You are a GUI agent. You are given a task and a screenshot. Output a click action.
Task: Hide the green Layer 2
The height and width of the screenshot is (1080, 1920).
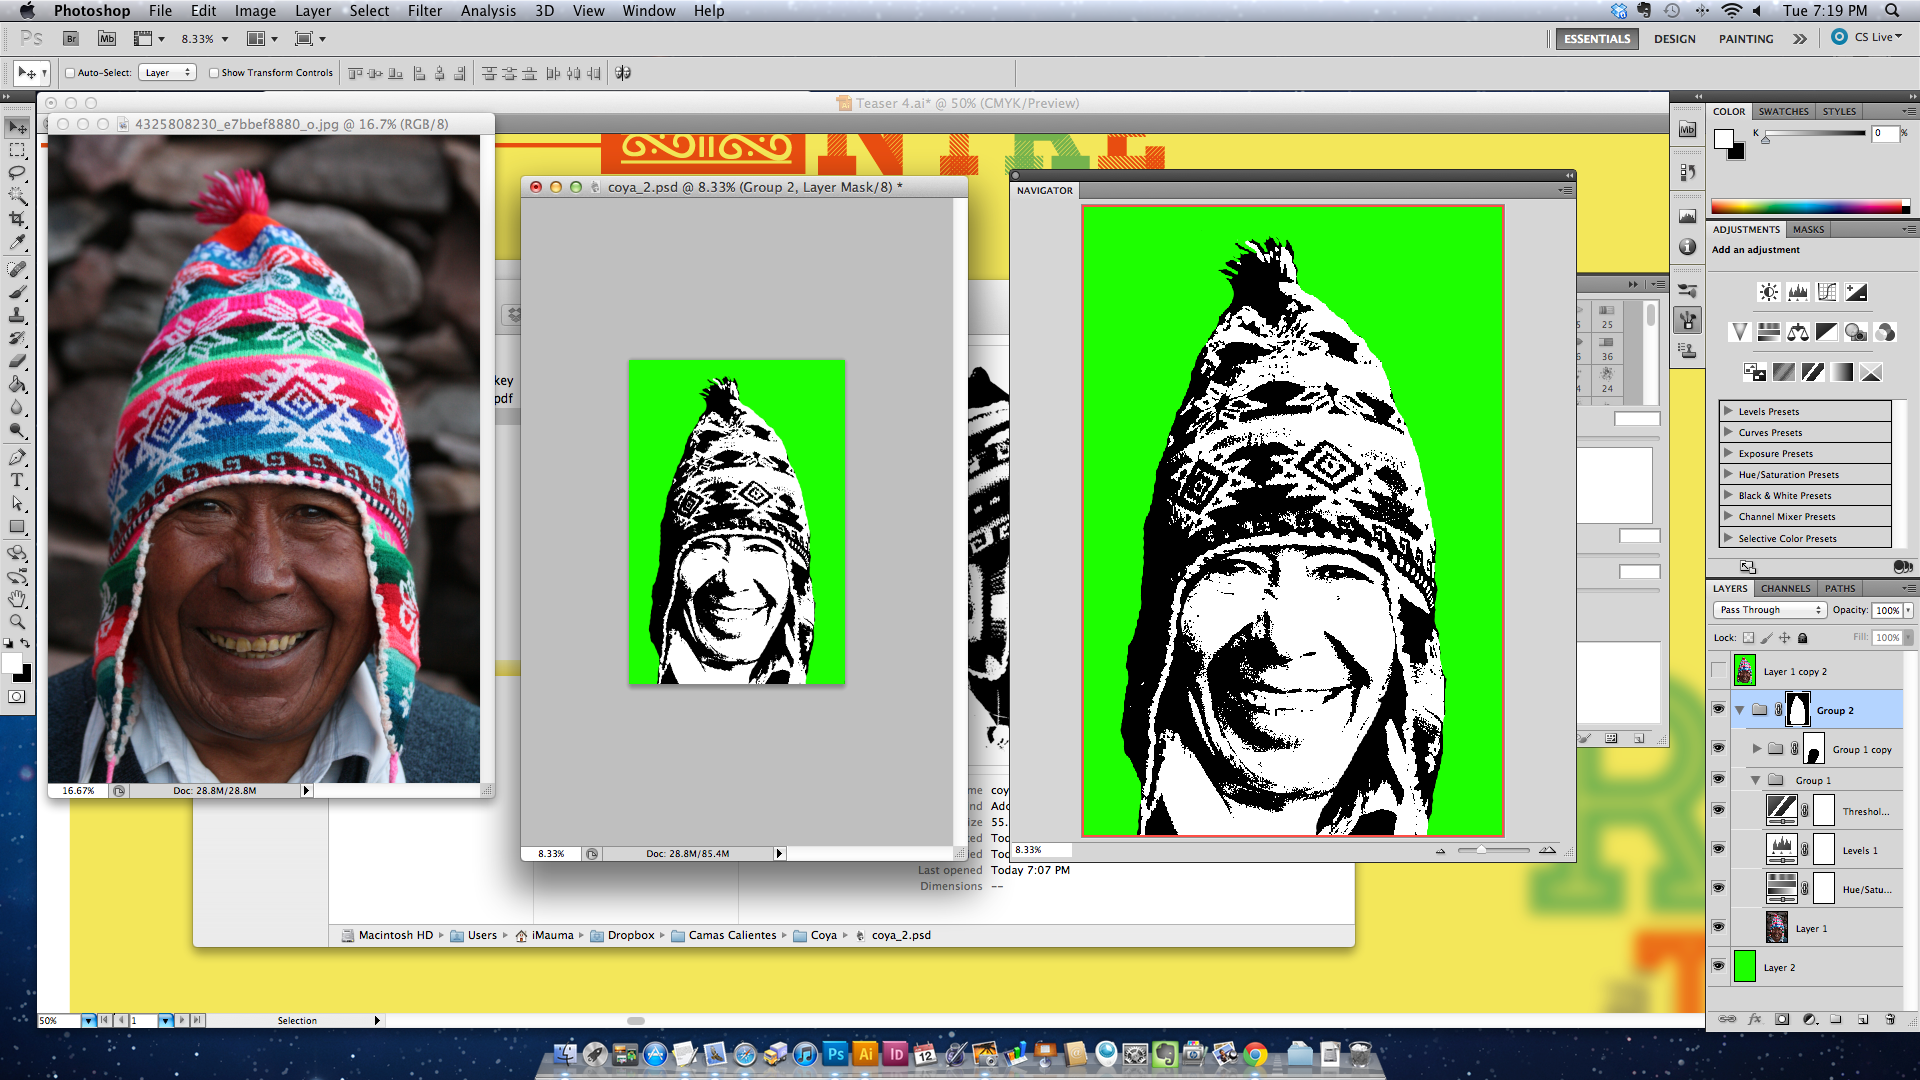click(x=1719, y=966)
